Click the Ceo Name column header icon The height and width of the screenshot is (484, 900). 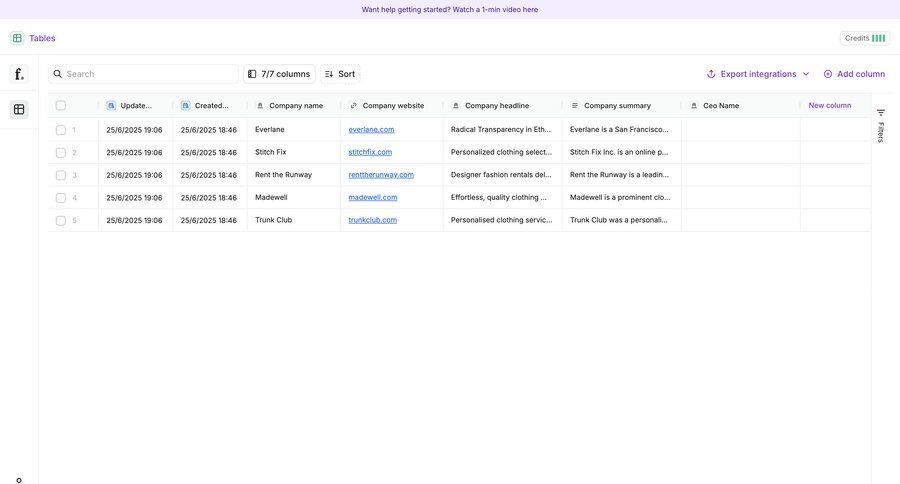pos(694,106)
